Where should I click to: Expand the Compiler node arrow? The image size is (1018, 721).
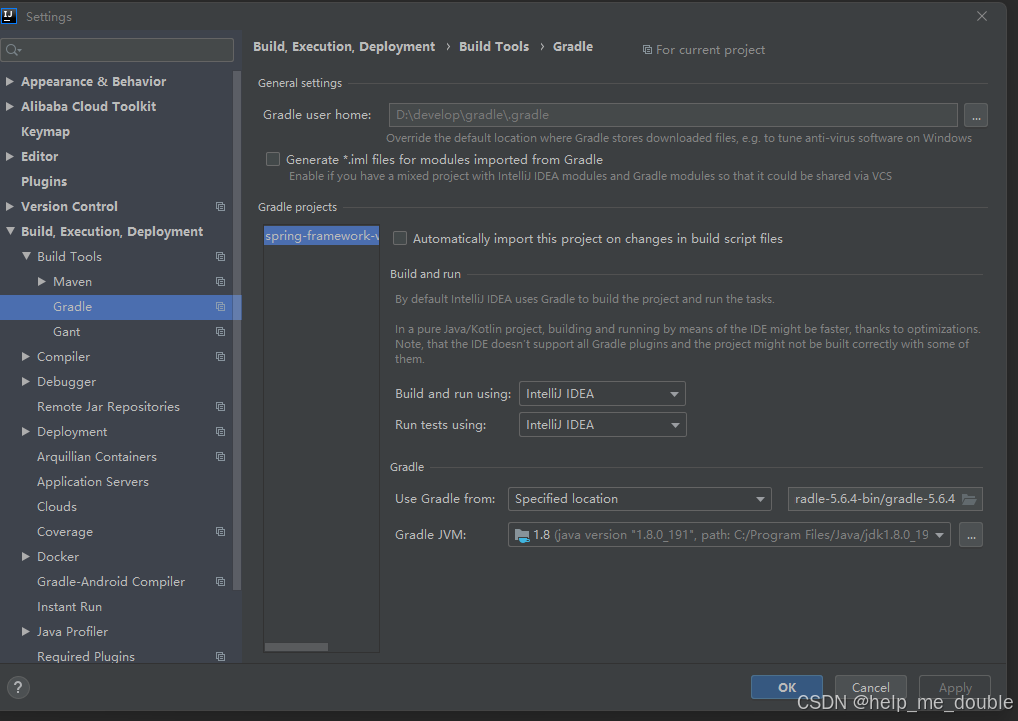[26, 356]
